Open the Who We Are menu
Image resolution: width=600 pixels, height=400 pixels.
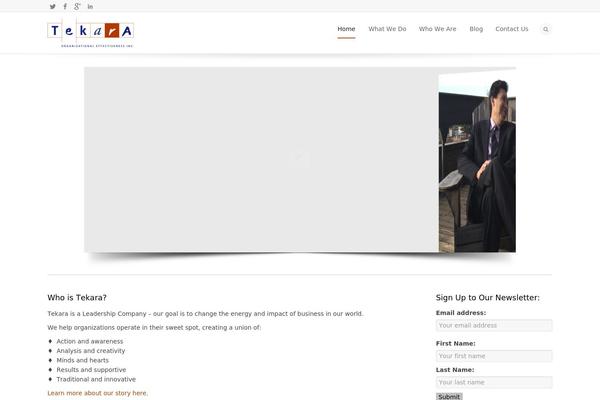tap(437, 29)
